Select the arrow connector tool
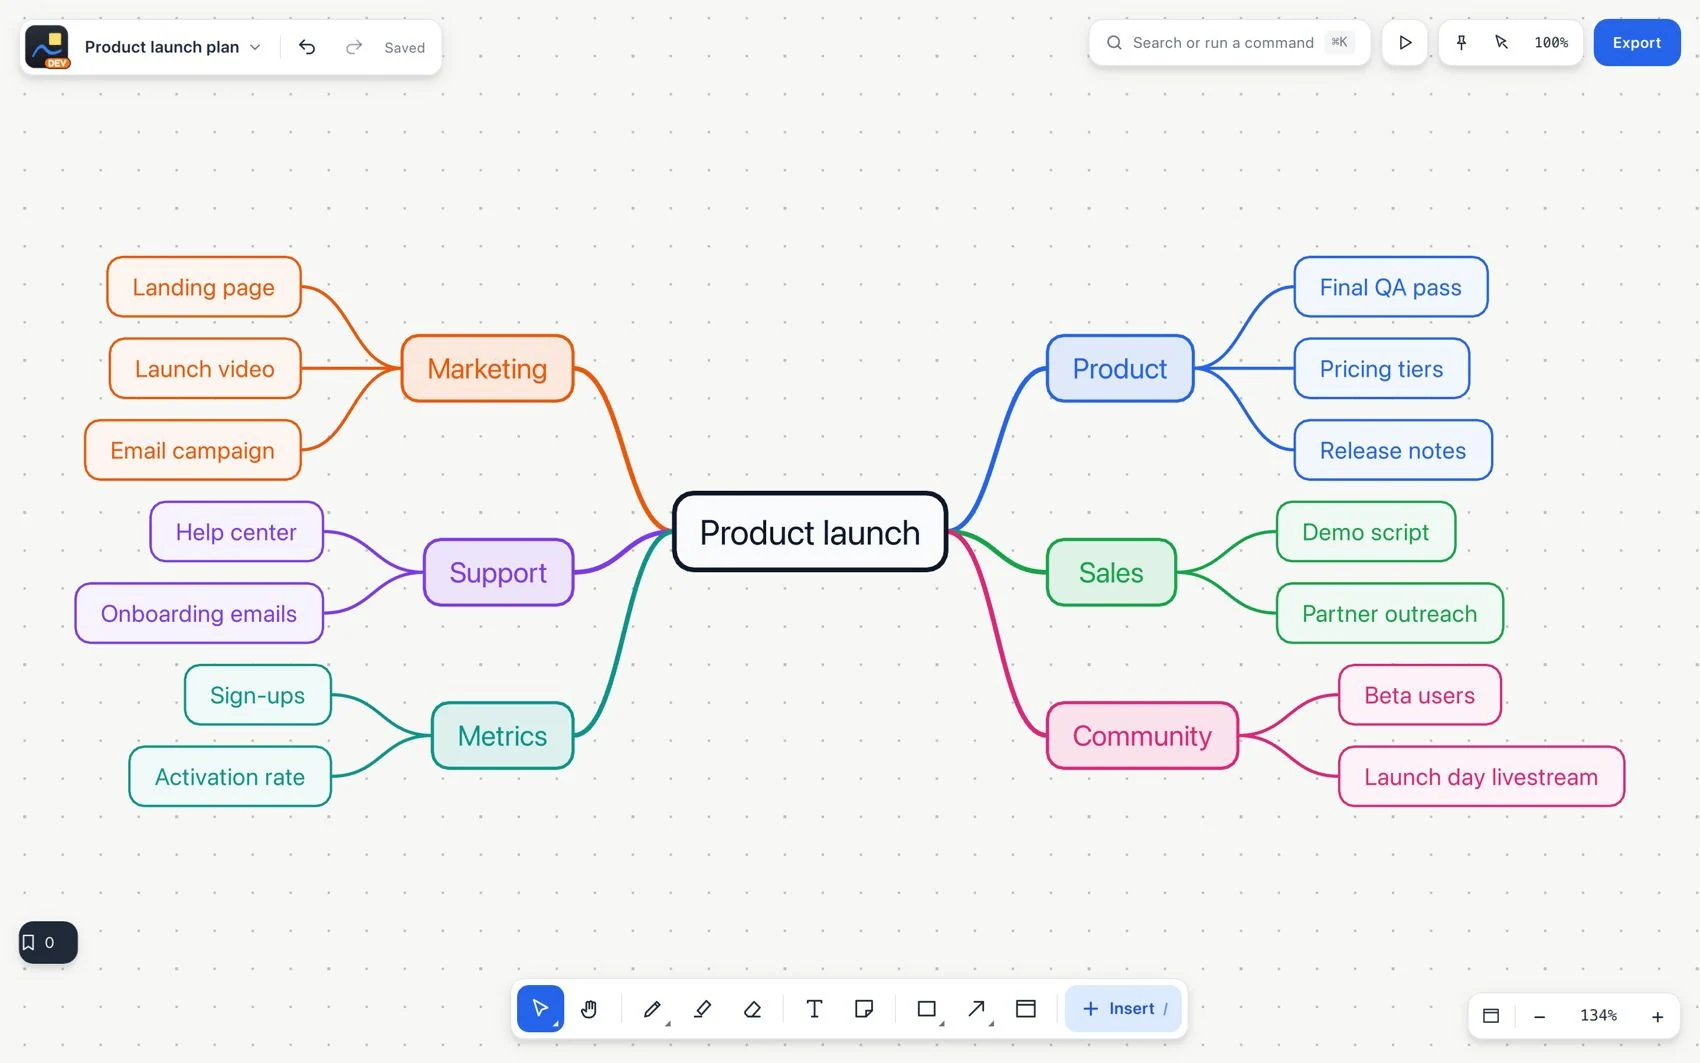 pyautogui.click(x=977, y=1008)
